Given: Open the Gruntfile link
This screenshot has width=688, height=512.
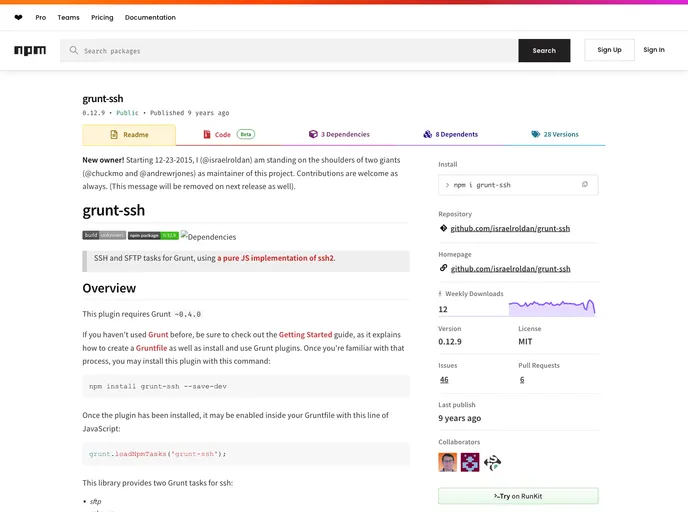Looking at the screenshot, I should (x=151, y=348).
